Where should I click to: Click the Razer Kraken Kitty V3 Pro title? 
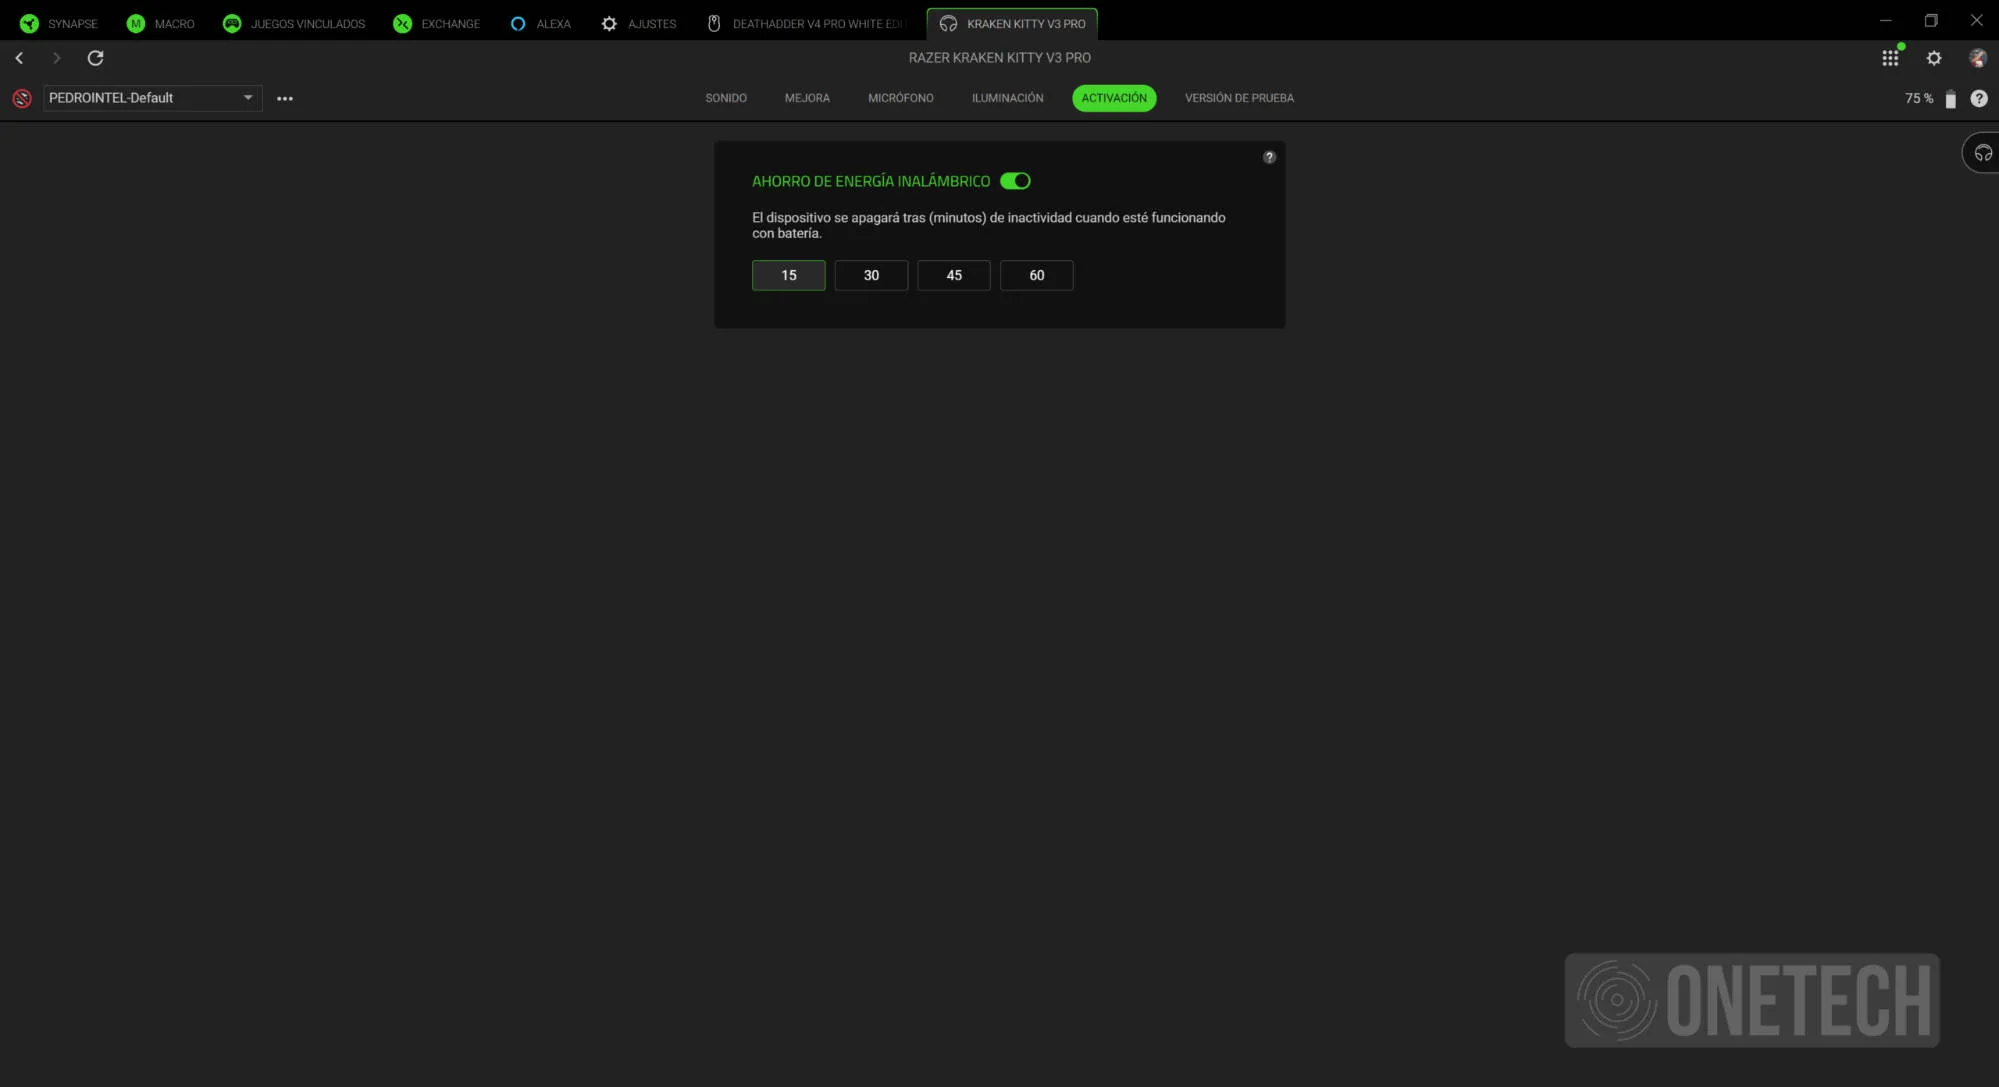coord(999,58)
